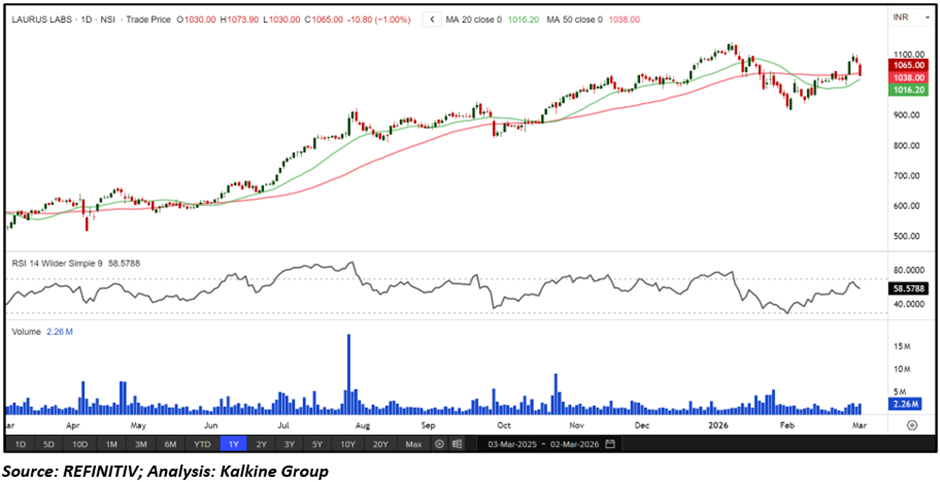The height and width of the screenshot is (482, 940).
Task: Click the 03-Mar-2025 – 02-Mar-2026 date range
Action: tap(543, 443)
